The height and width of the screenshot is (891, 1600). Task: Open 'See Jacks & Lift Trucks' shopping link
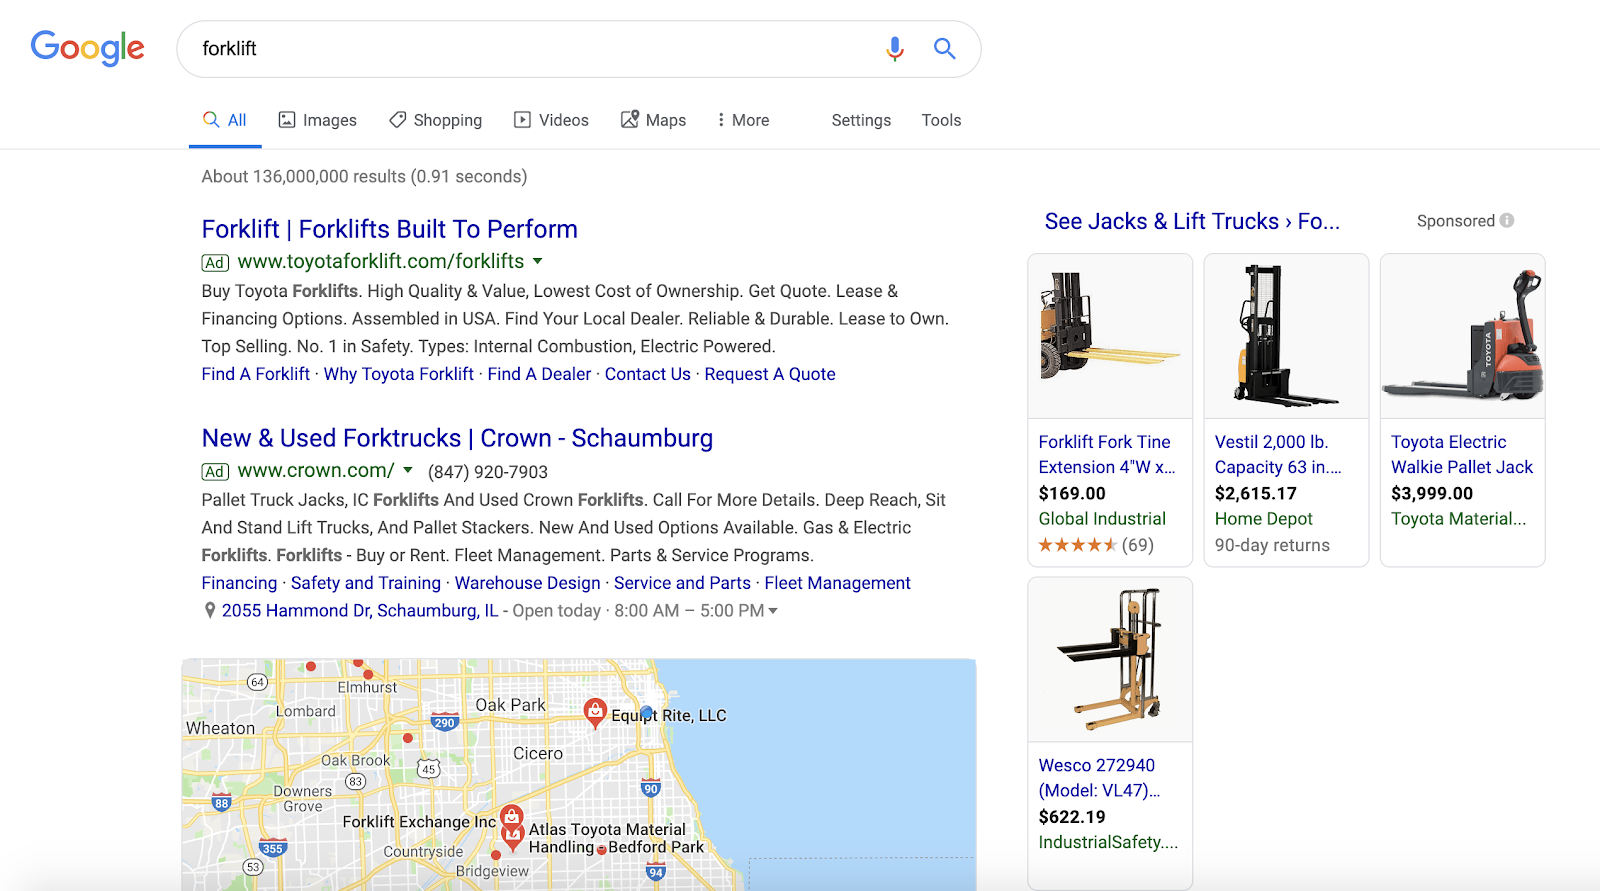1192,221
